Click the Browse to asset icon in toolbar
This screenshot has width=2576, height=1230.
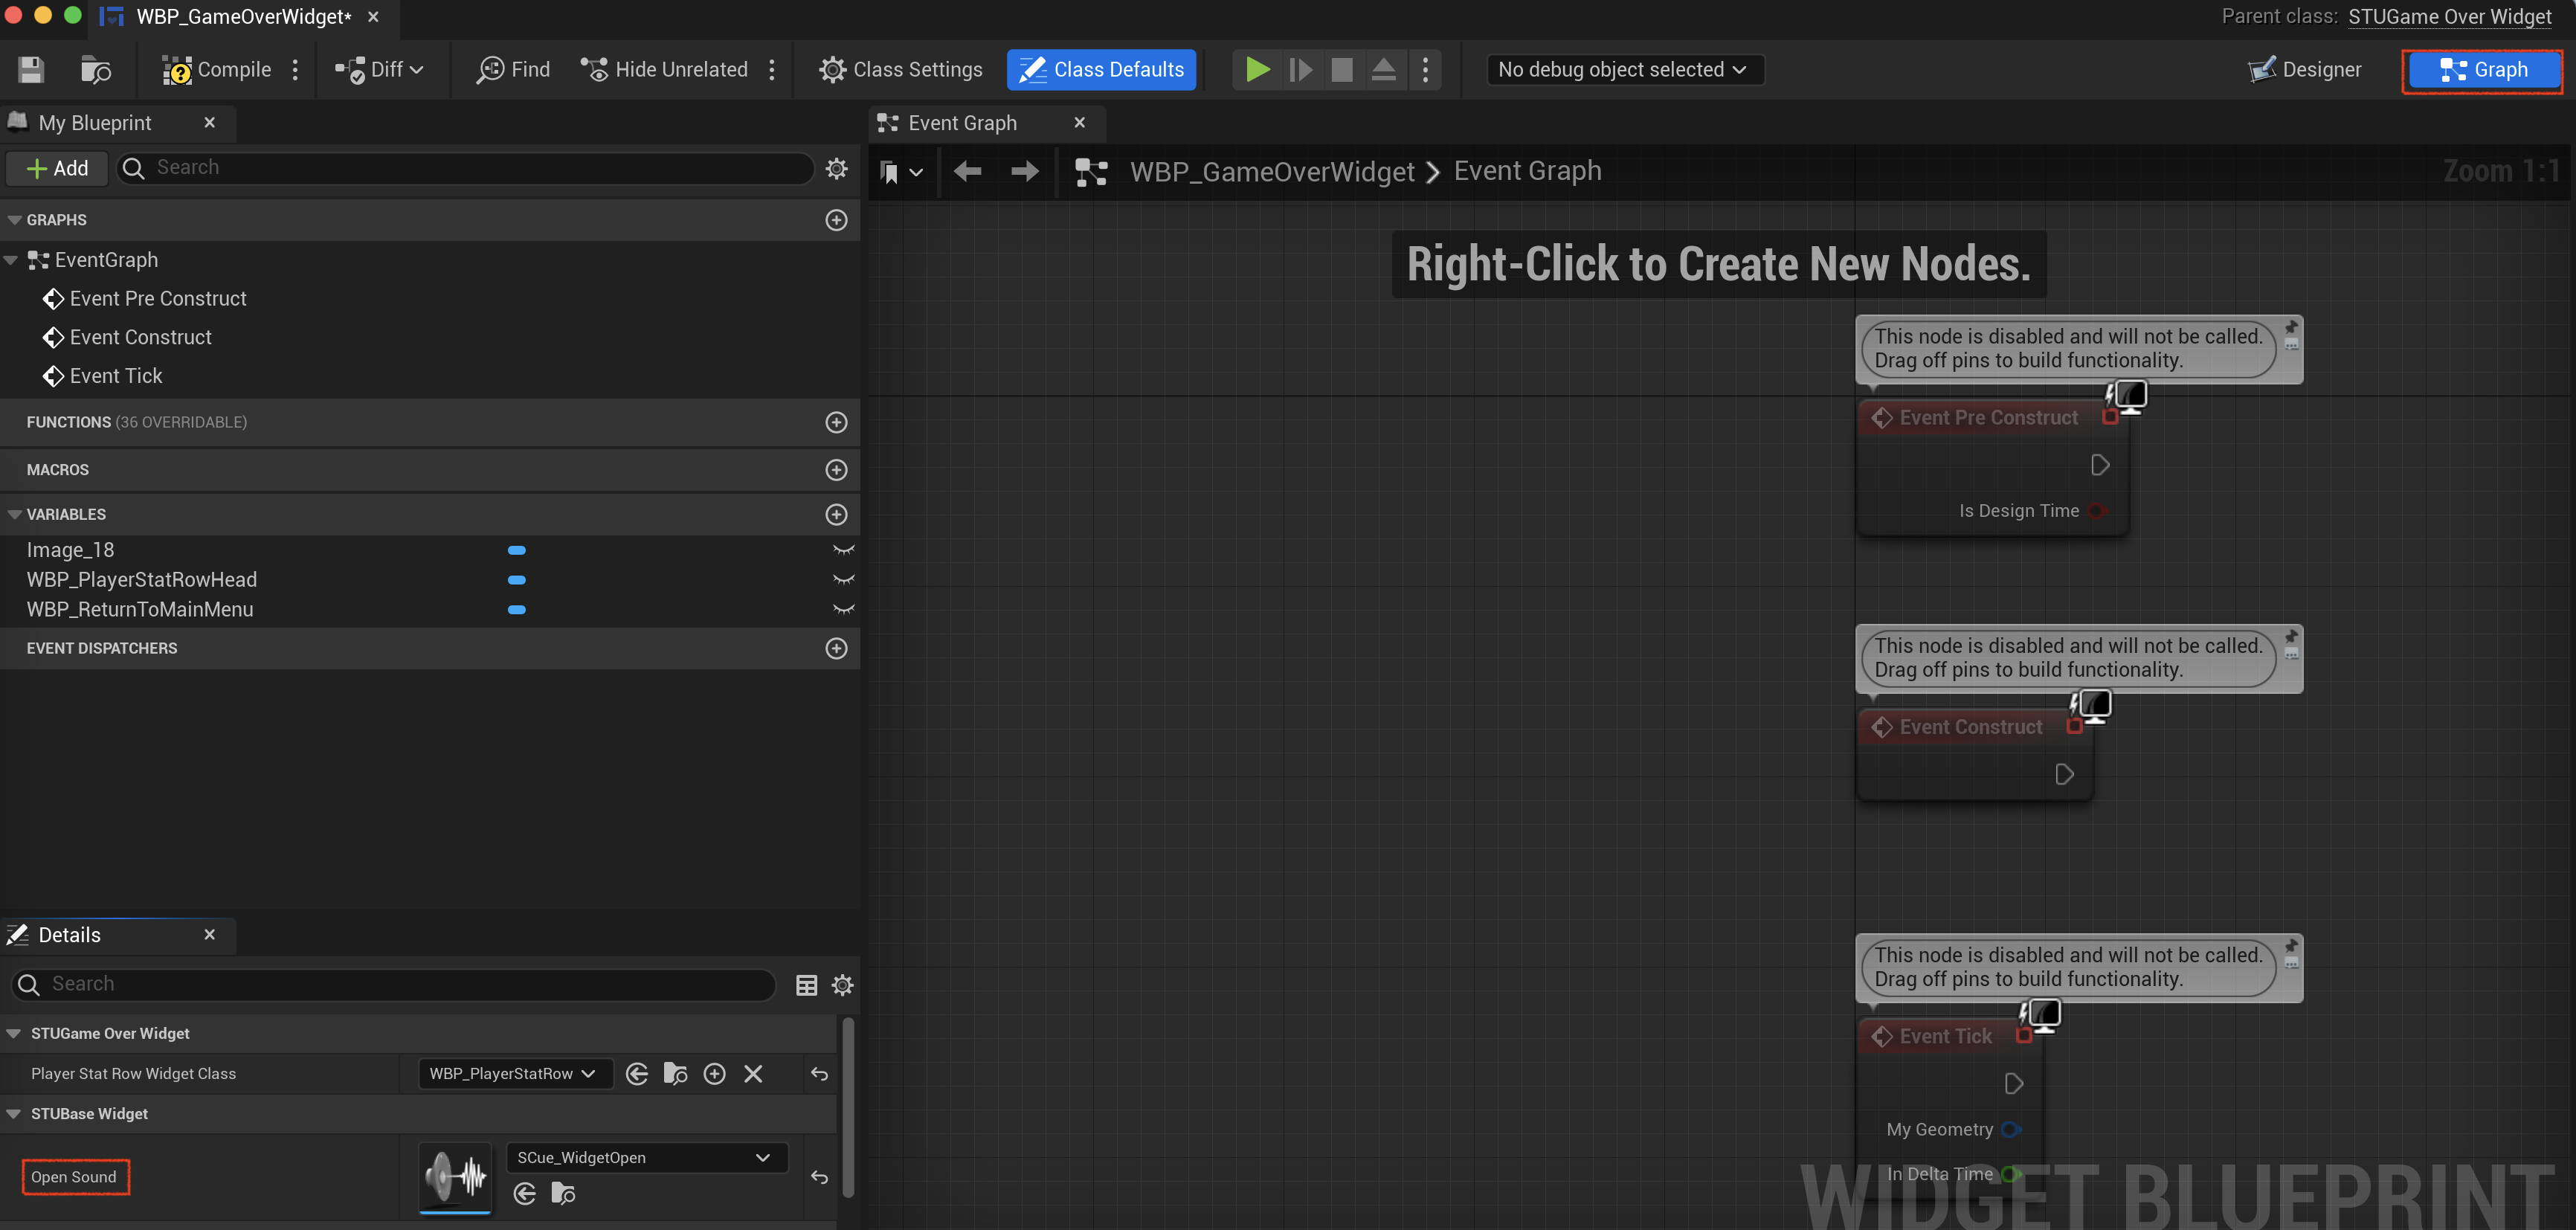point(95,70)
